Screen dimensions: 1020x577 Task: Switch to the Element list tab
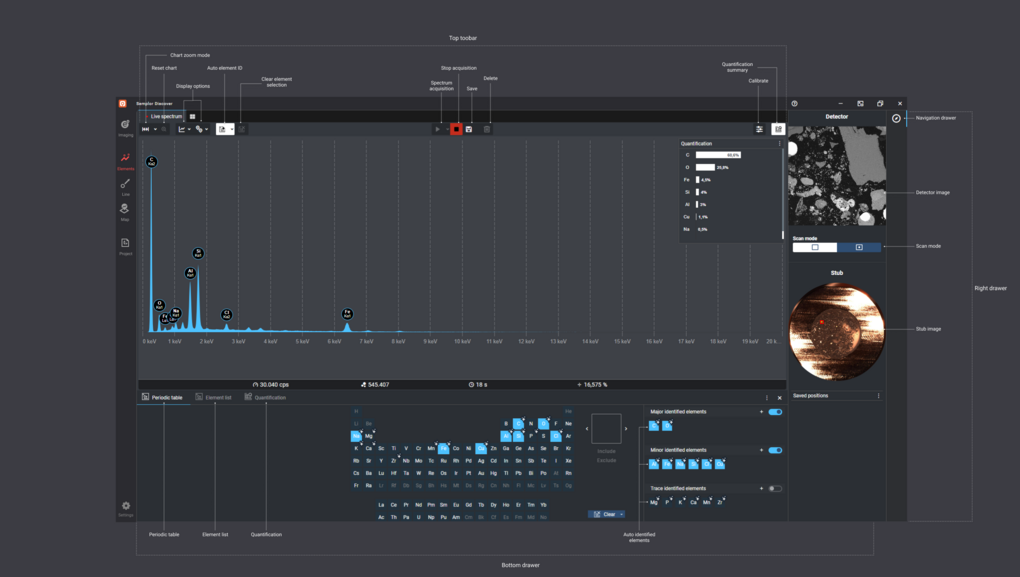click(213, 397)
